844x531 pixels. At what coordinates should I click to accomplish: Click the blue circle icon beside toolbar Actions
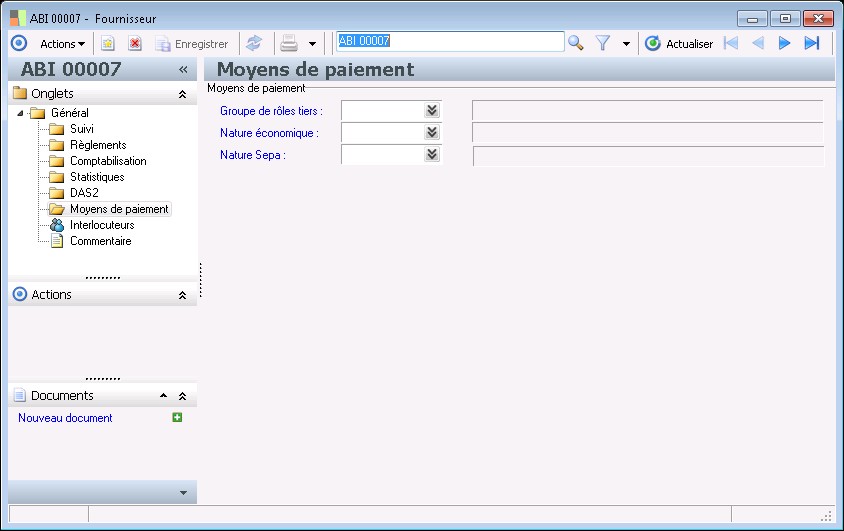(19, 44)
